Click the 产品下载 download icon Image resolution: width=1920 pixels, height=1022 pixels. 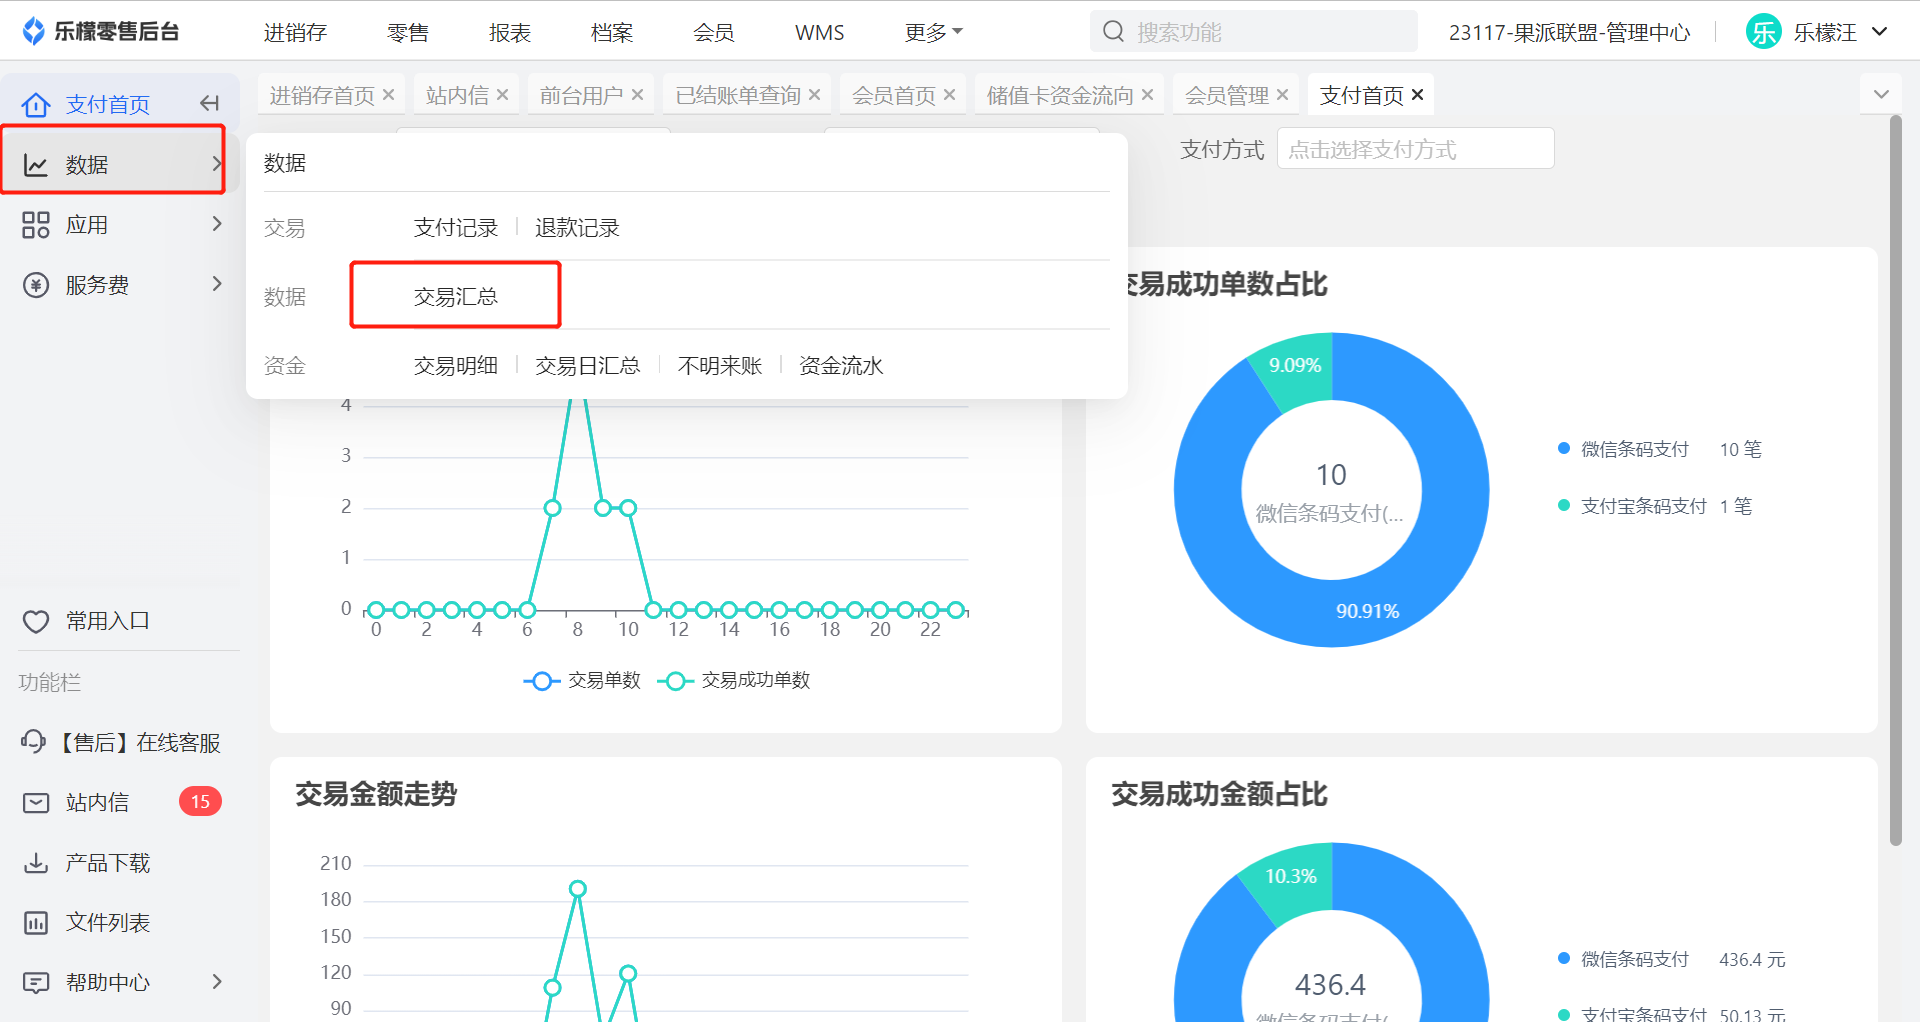coord(36,862)
